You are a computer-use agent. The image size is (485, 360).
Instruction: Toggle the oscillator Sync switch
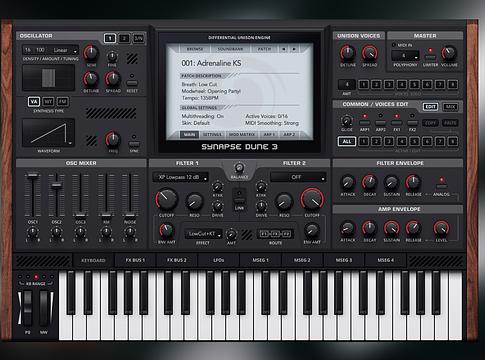pos(134,144)
